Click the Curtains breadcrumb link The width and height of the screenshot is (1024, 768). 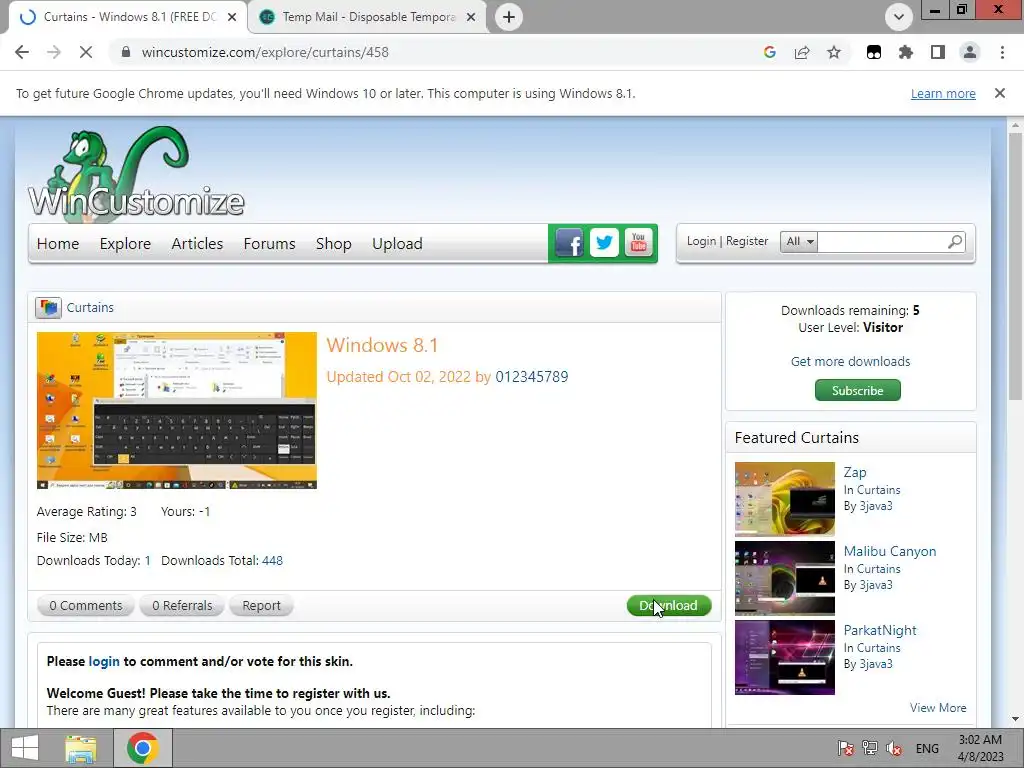(90, 308)
